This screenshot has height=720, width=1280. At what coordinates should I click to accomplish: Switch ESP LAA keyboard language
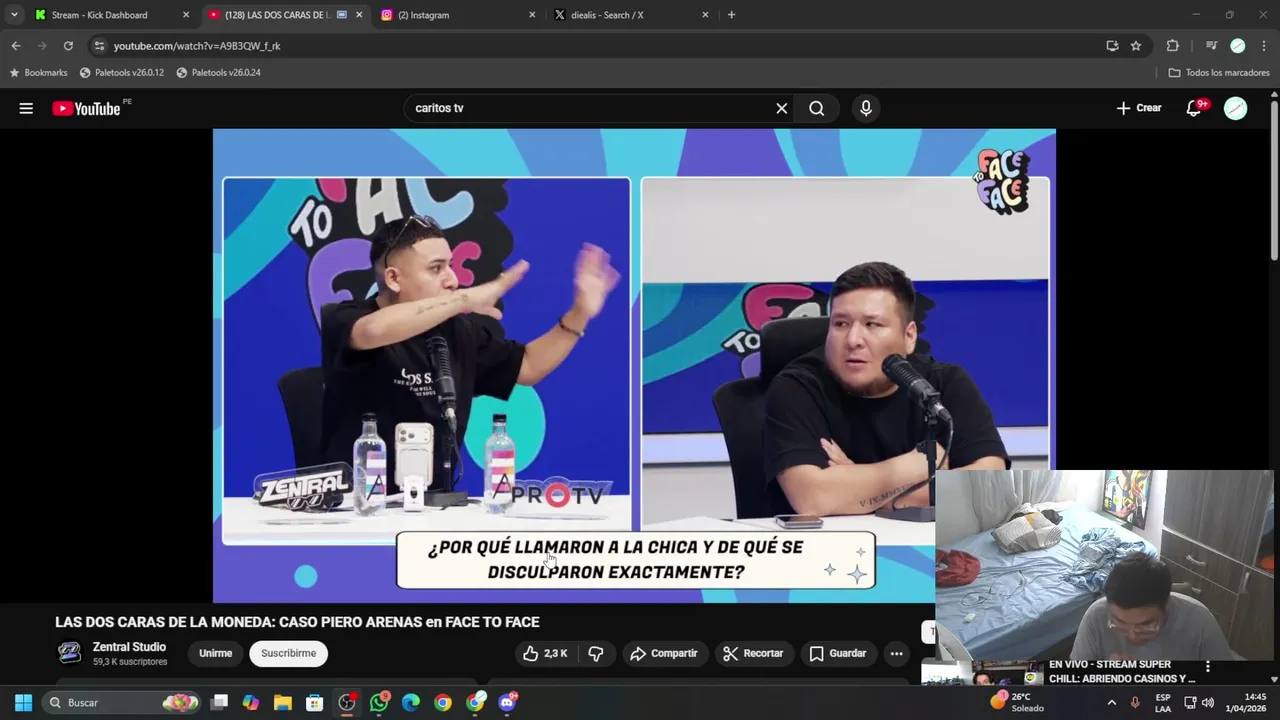coord(1163,703)
